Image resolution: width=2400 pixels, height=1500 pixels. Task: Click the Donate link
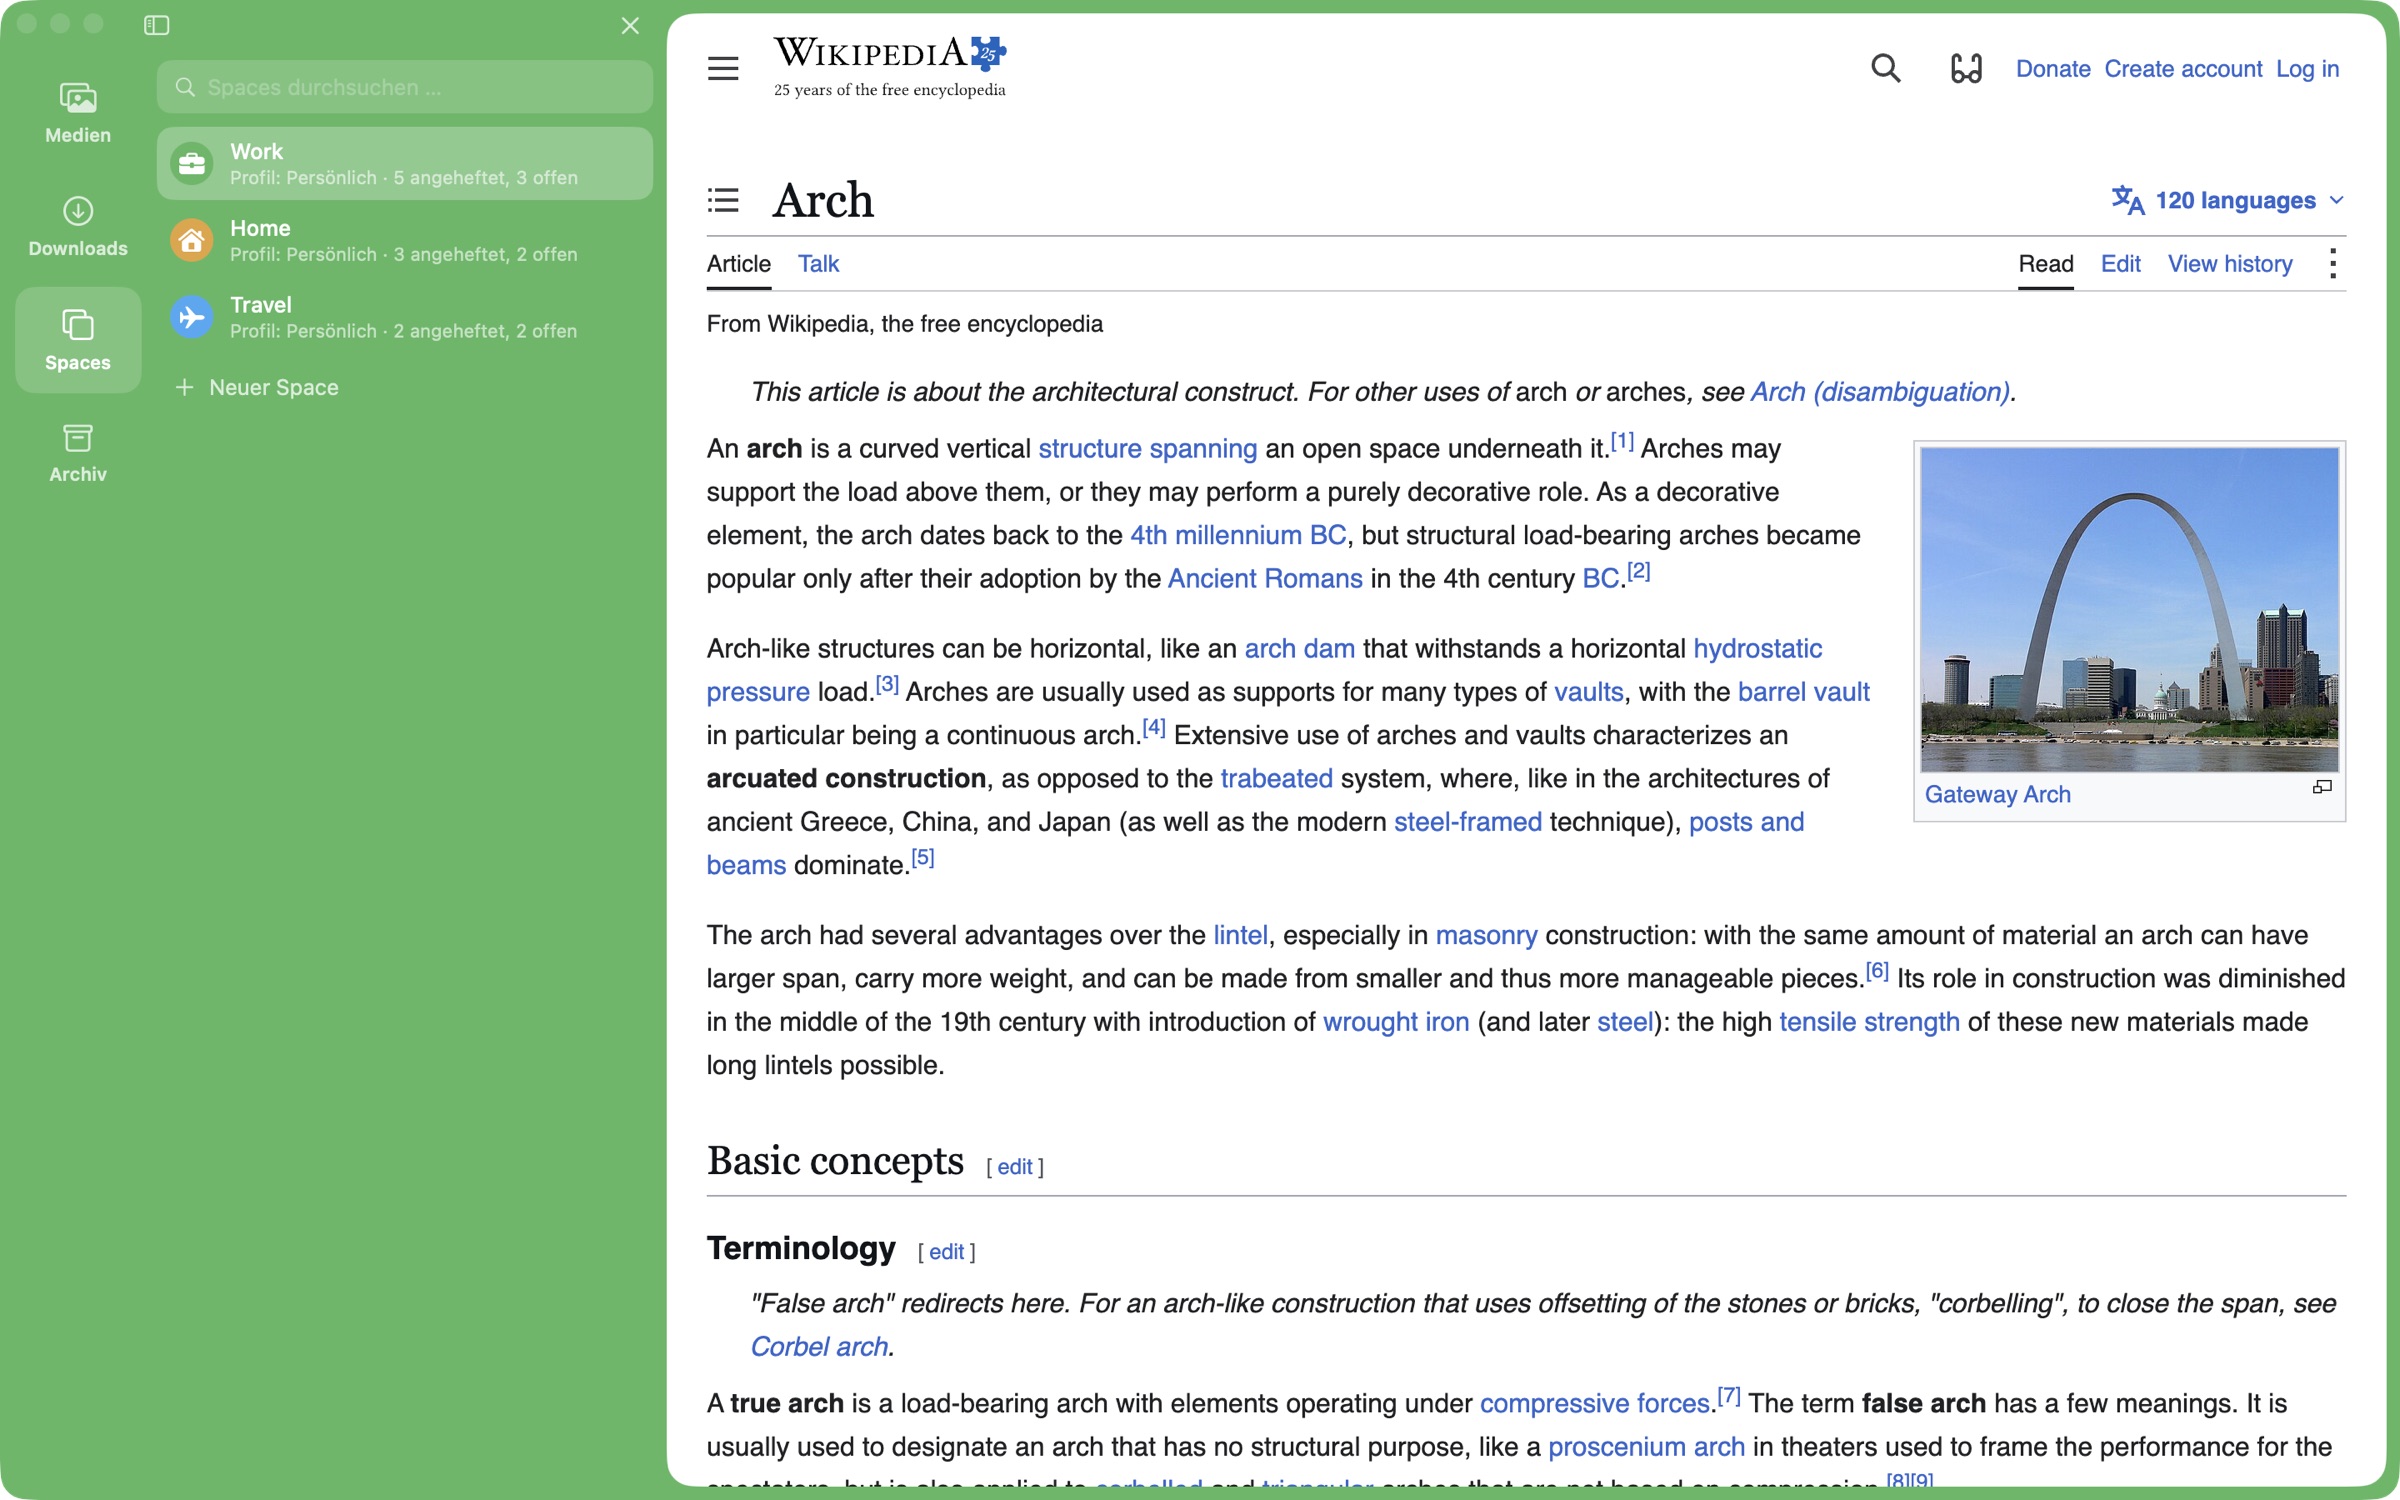[2053, 69]
